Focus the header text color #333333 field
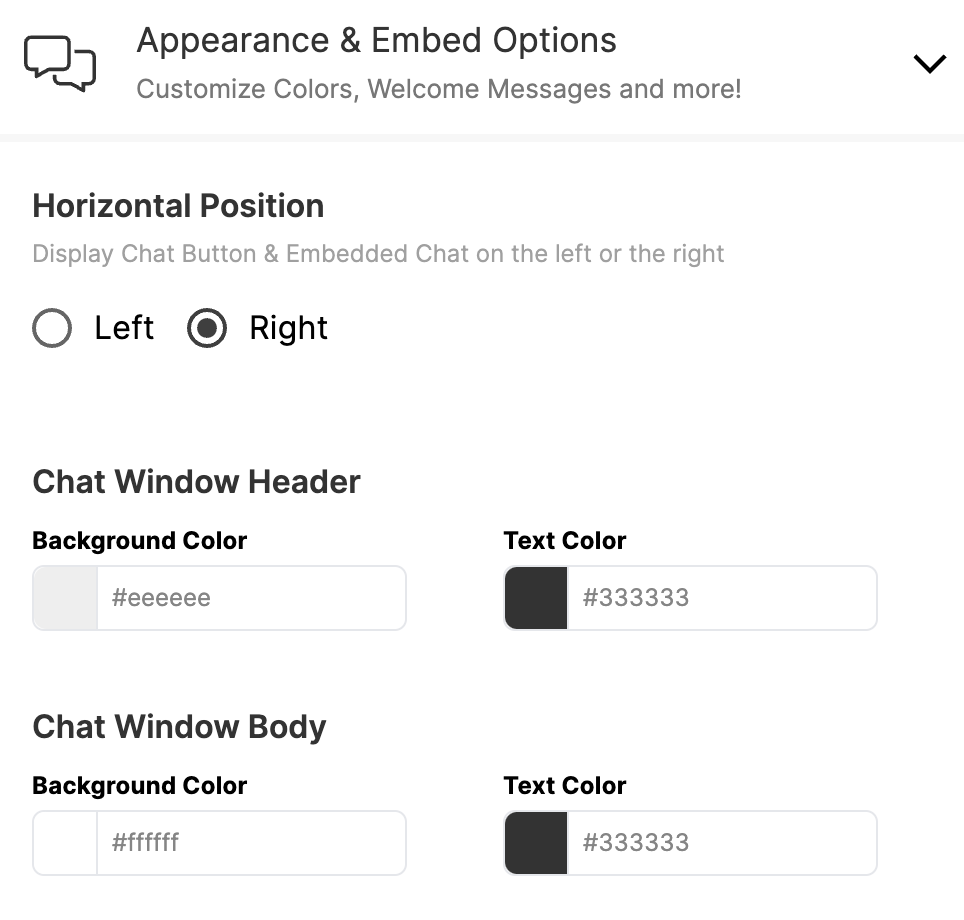 click(722, 598)
